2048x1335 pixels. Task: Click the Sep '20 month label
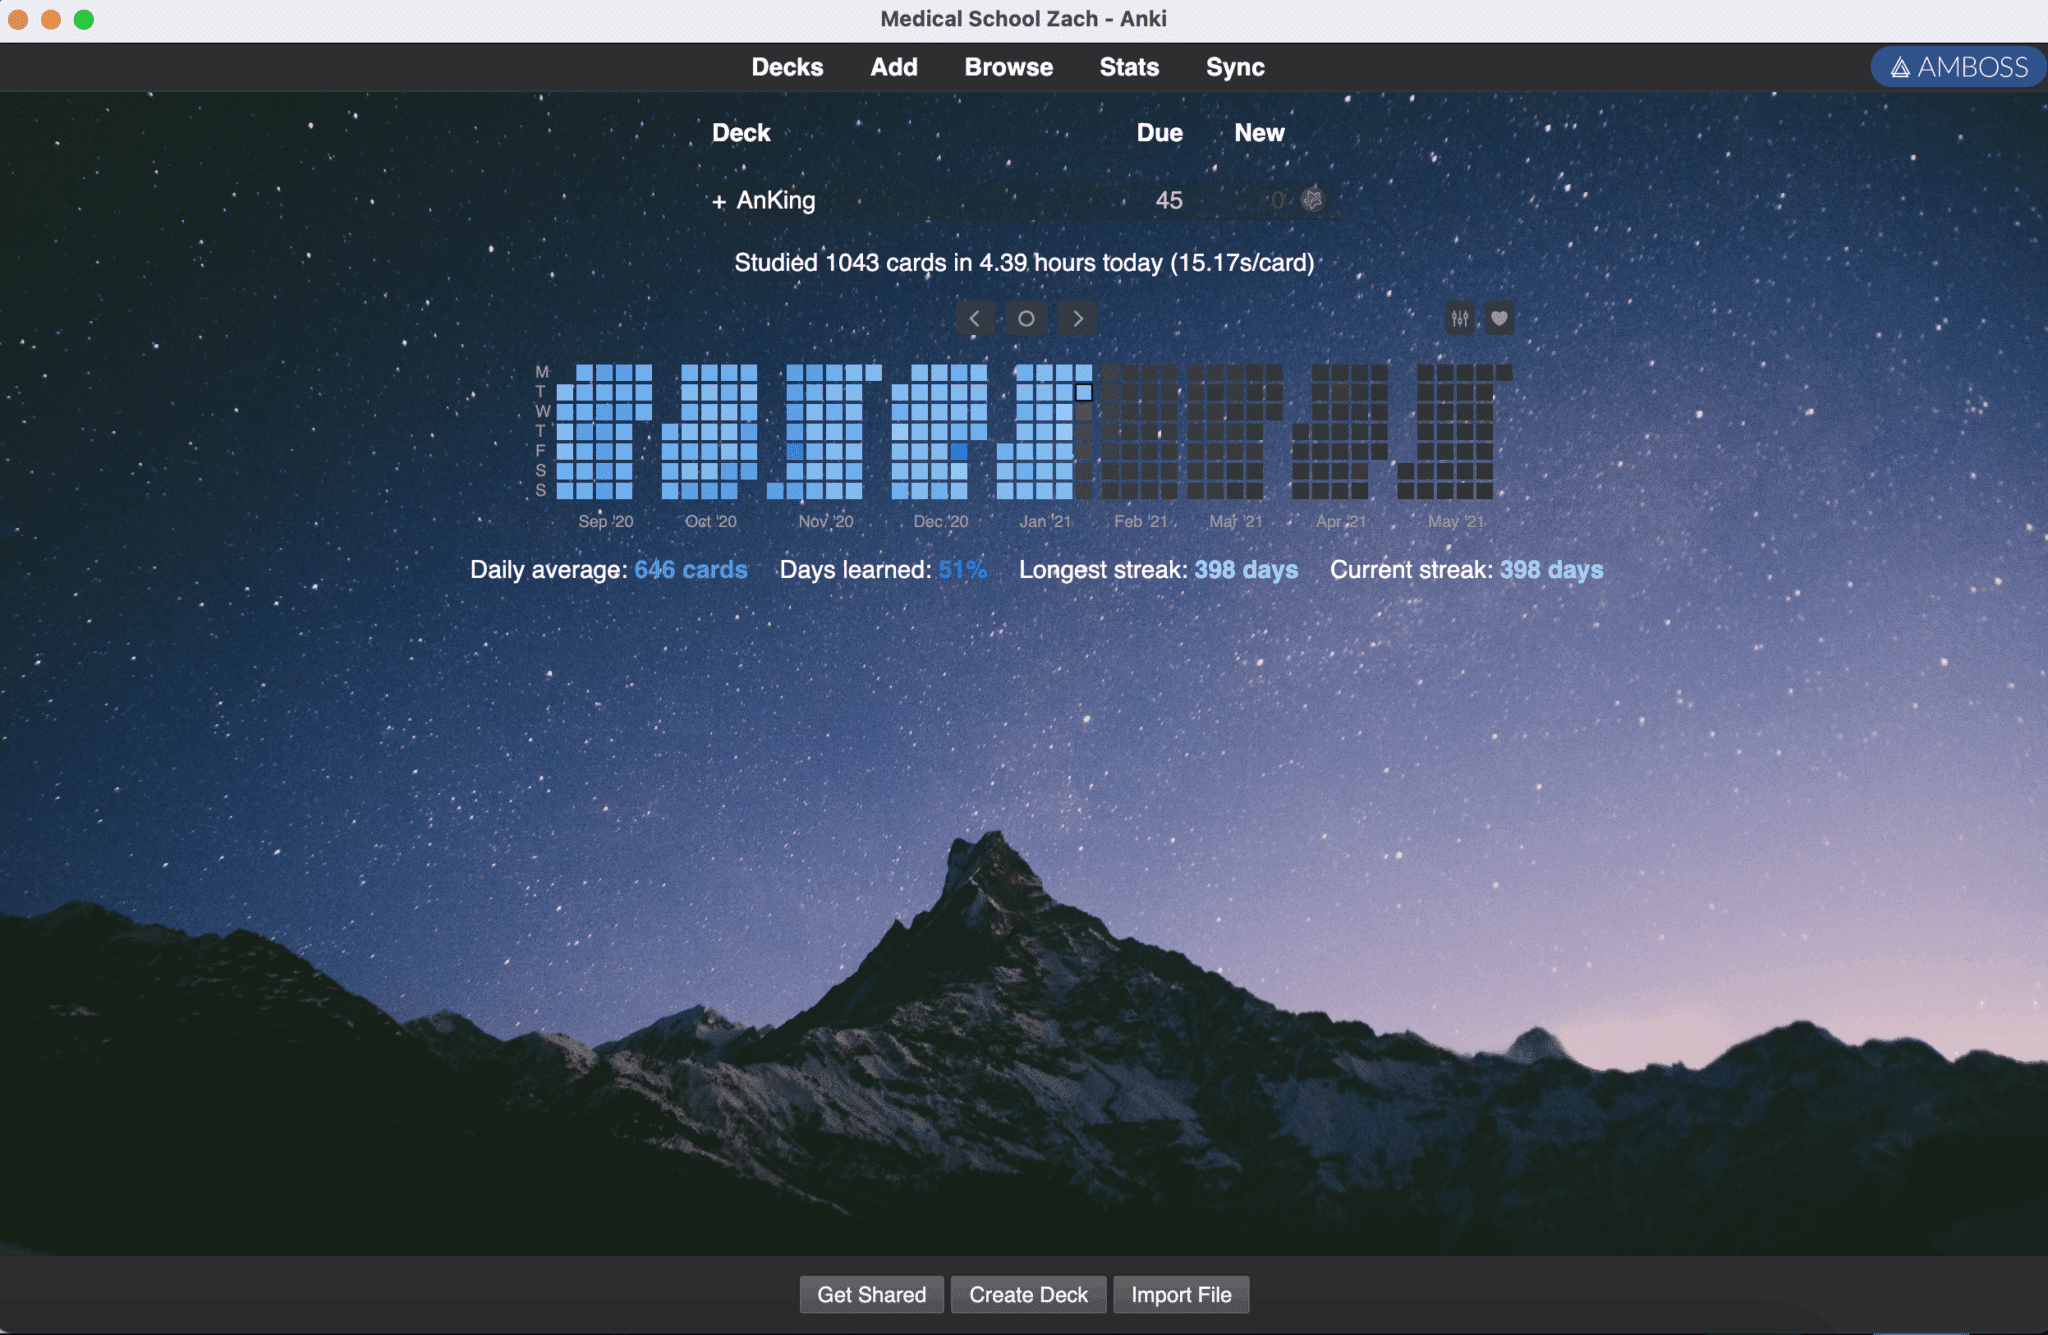pos(605,521)
